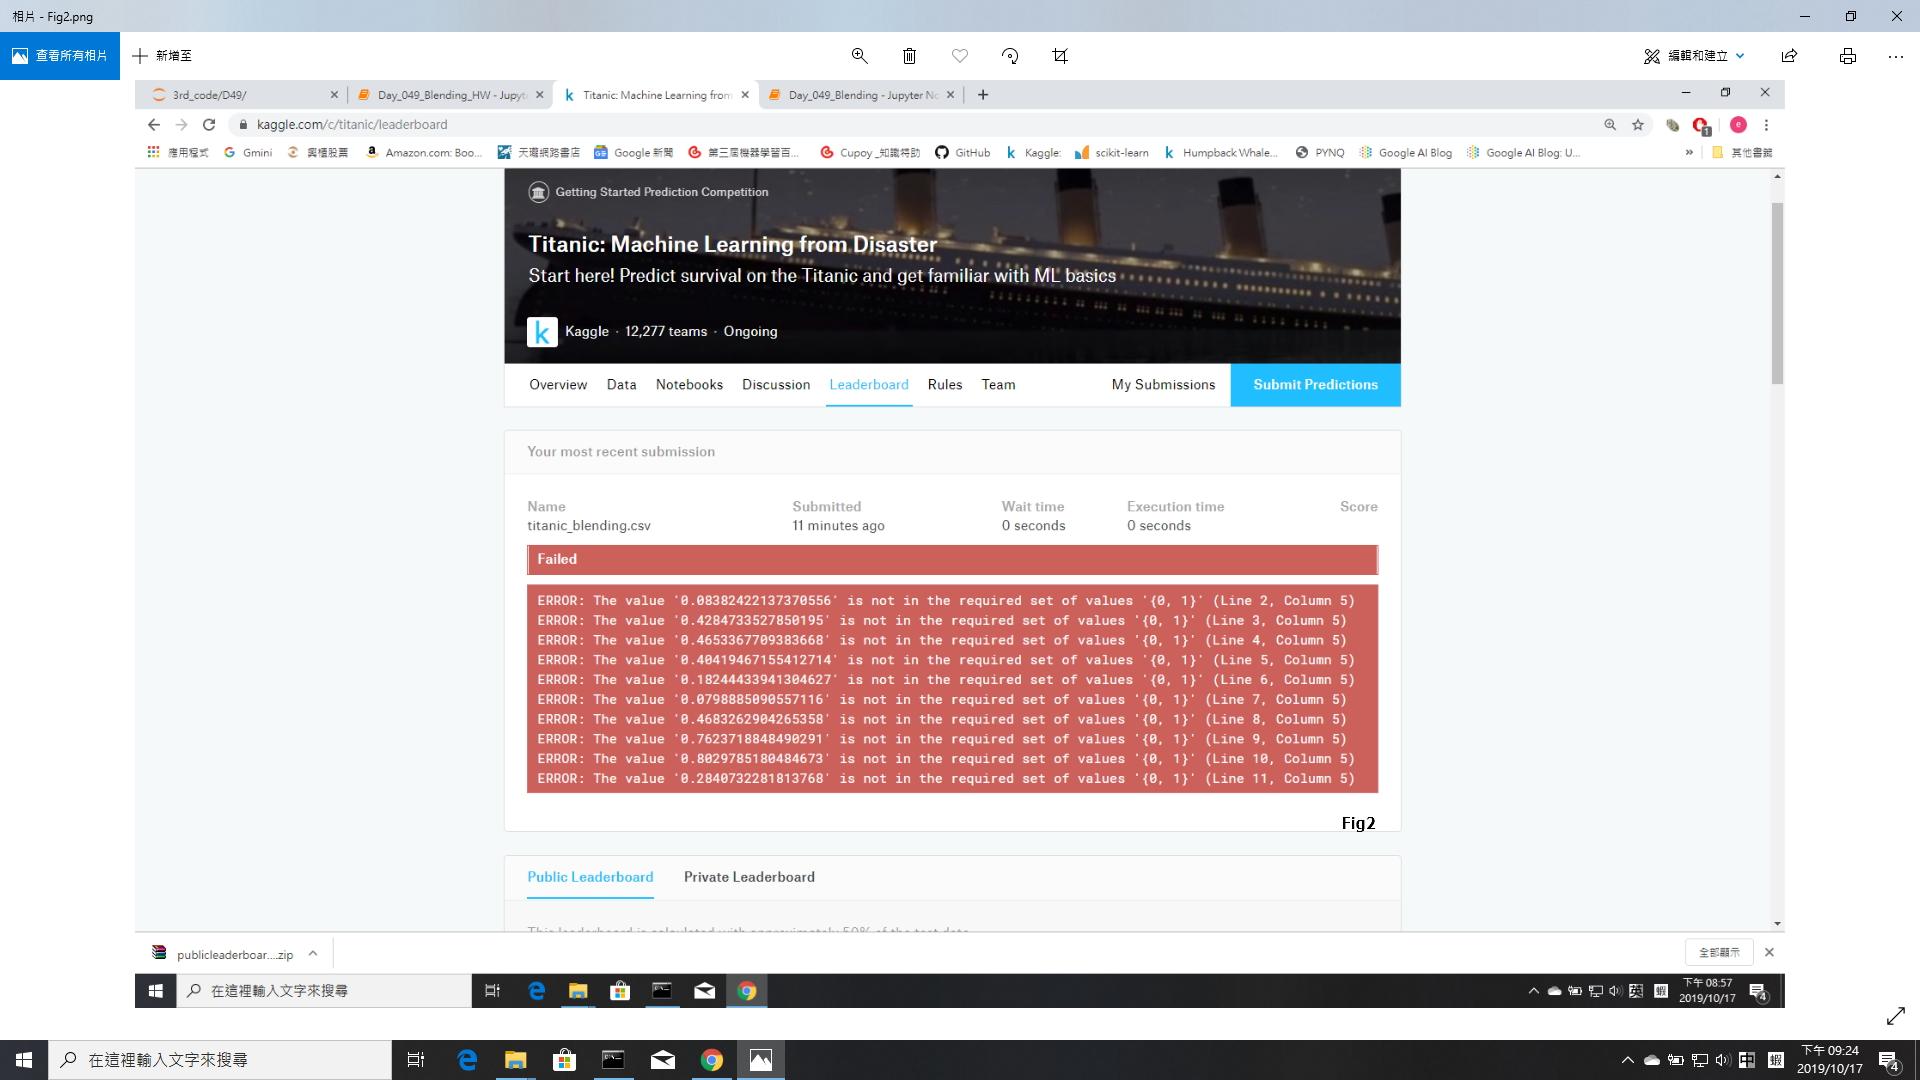The image size is (1920, 1080).
Task: Enter fullscreen with diagonal arrows icon
Action: [x=1895, y=1016]
